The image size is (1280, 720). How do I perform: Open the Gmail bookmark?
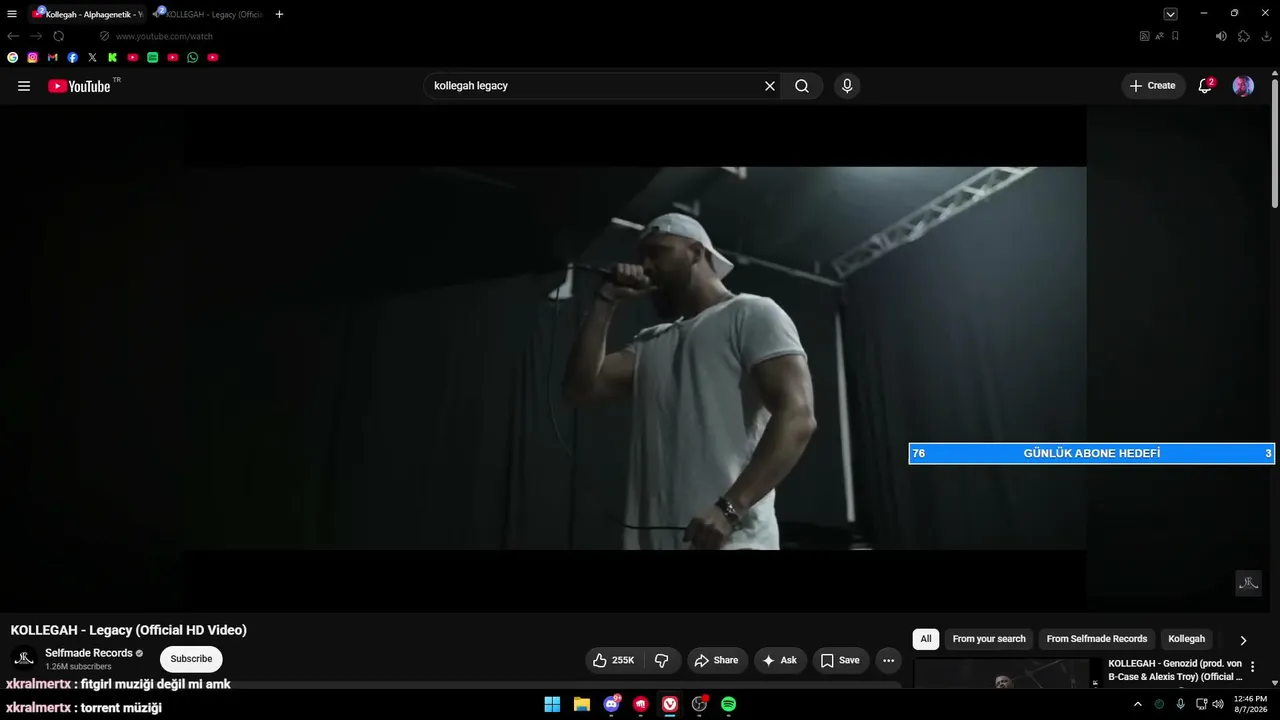point(53,58)
